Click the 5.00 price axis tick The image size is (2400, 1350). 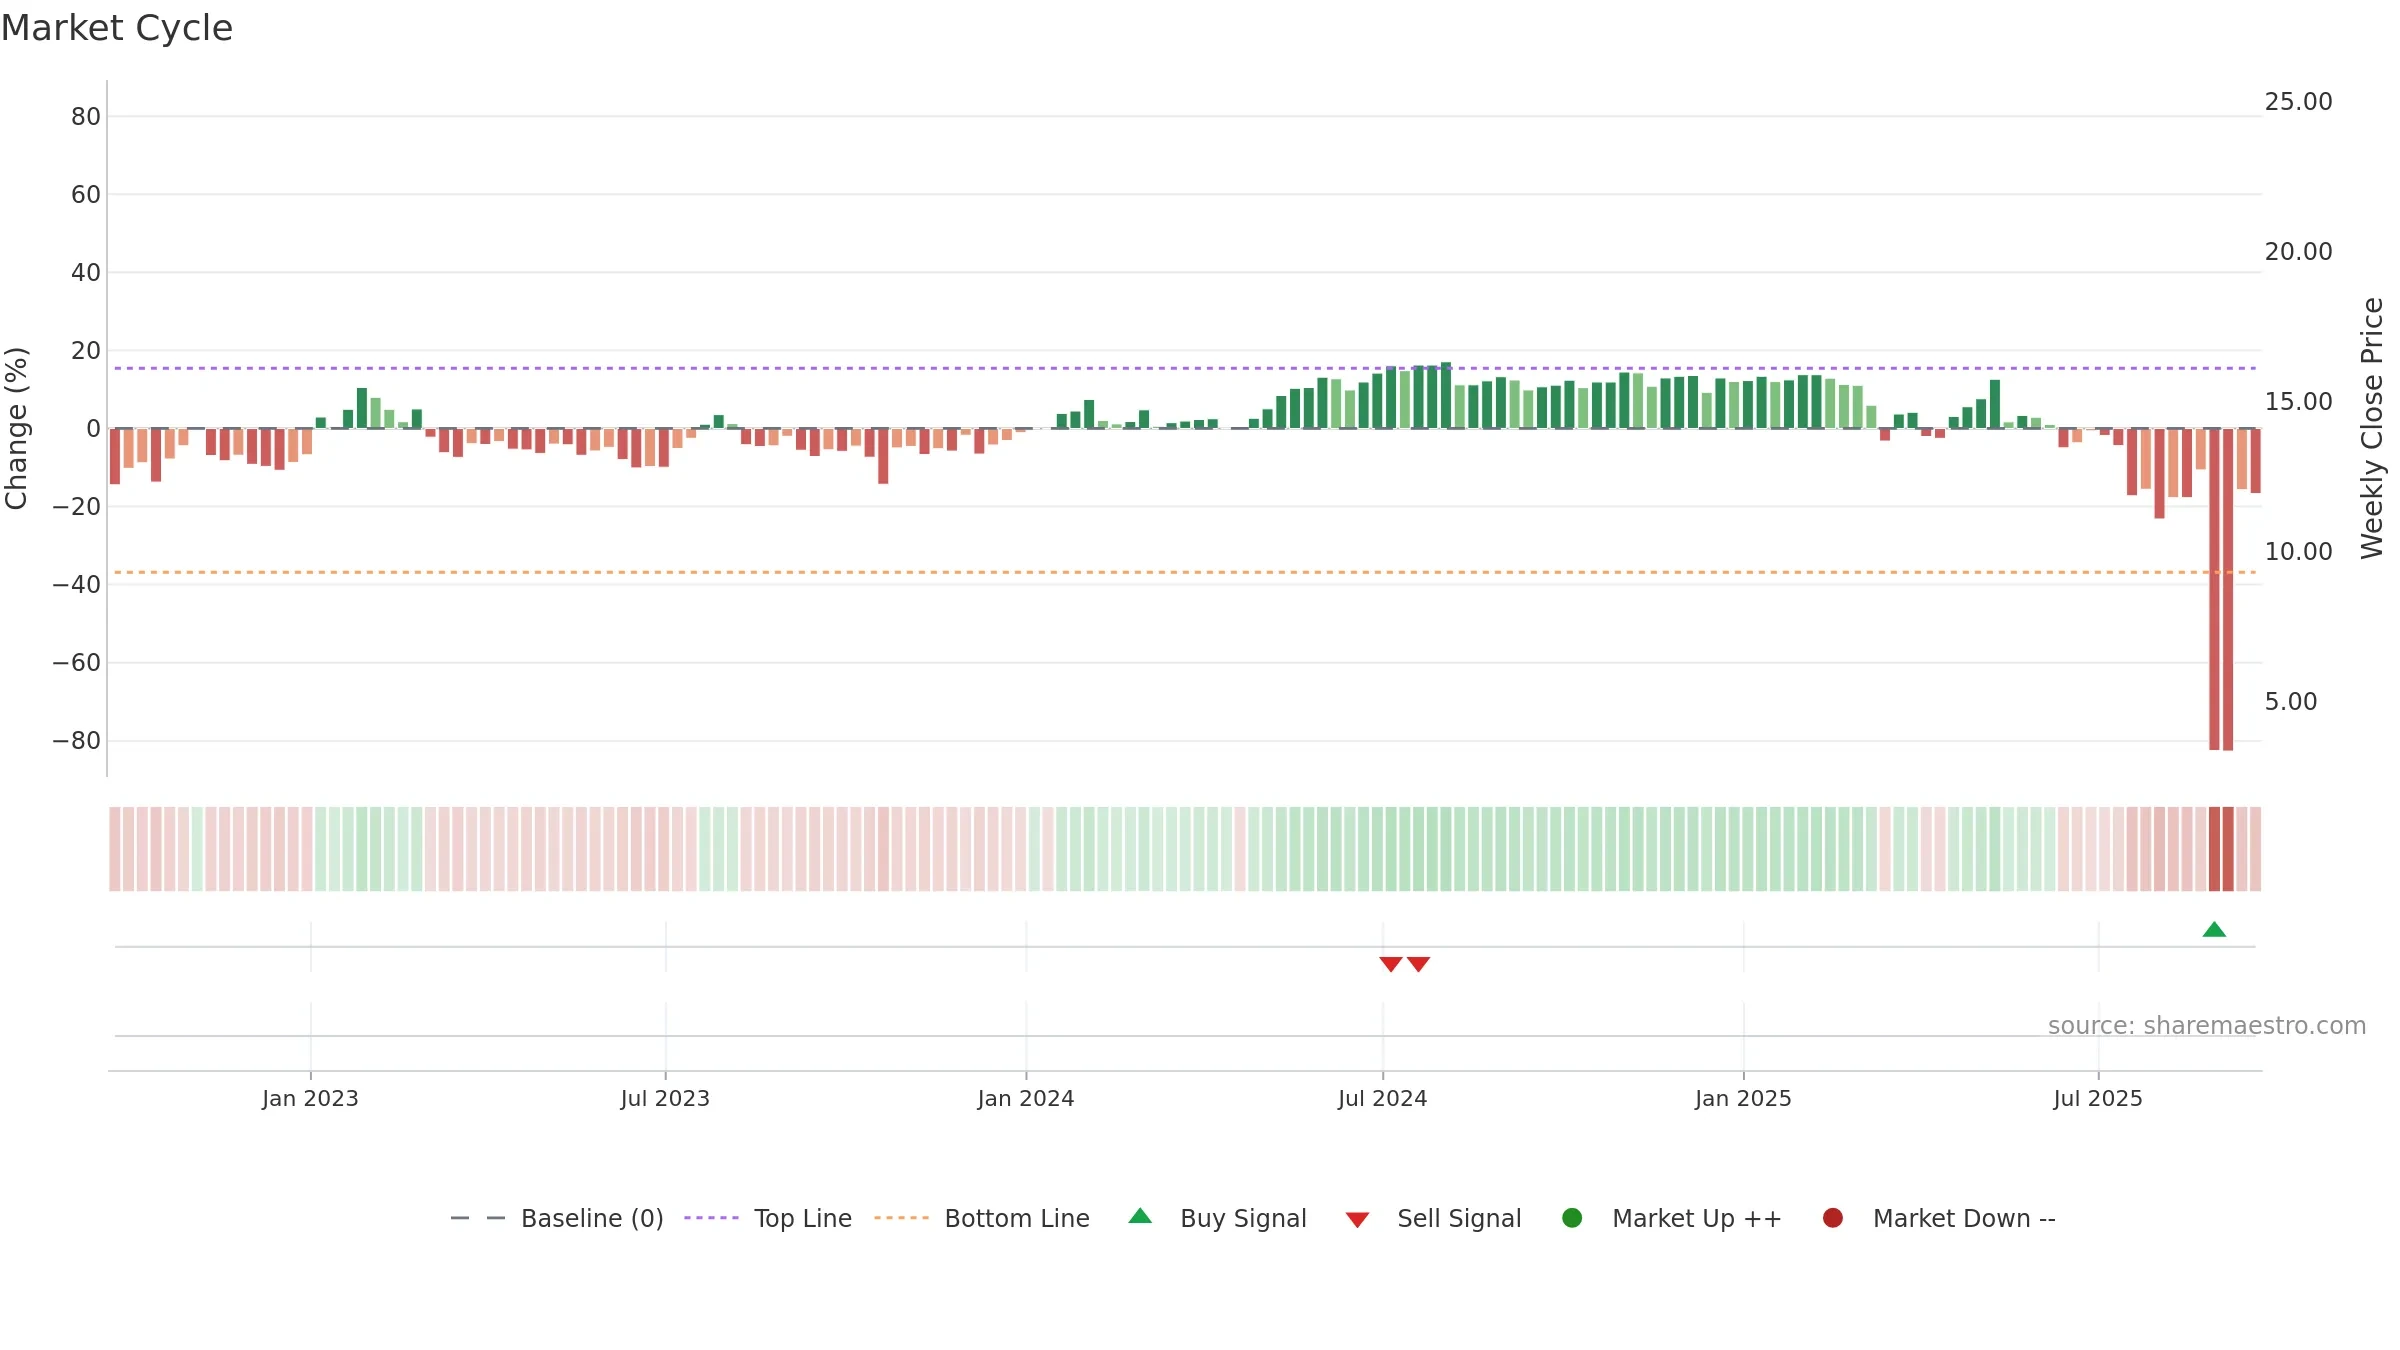click(2290, 702)
